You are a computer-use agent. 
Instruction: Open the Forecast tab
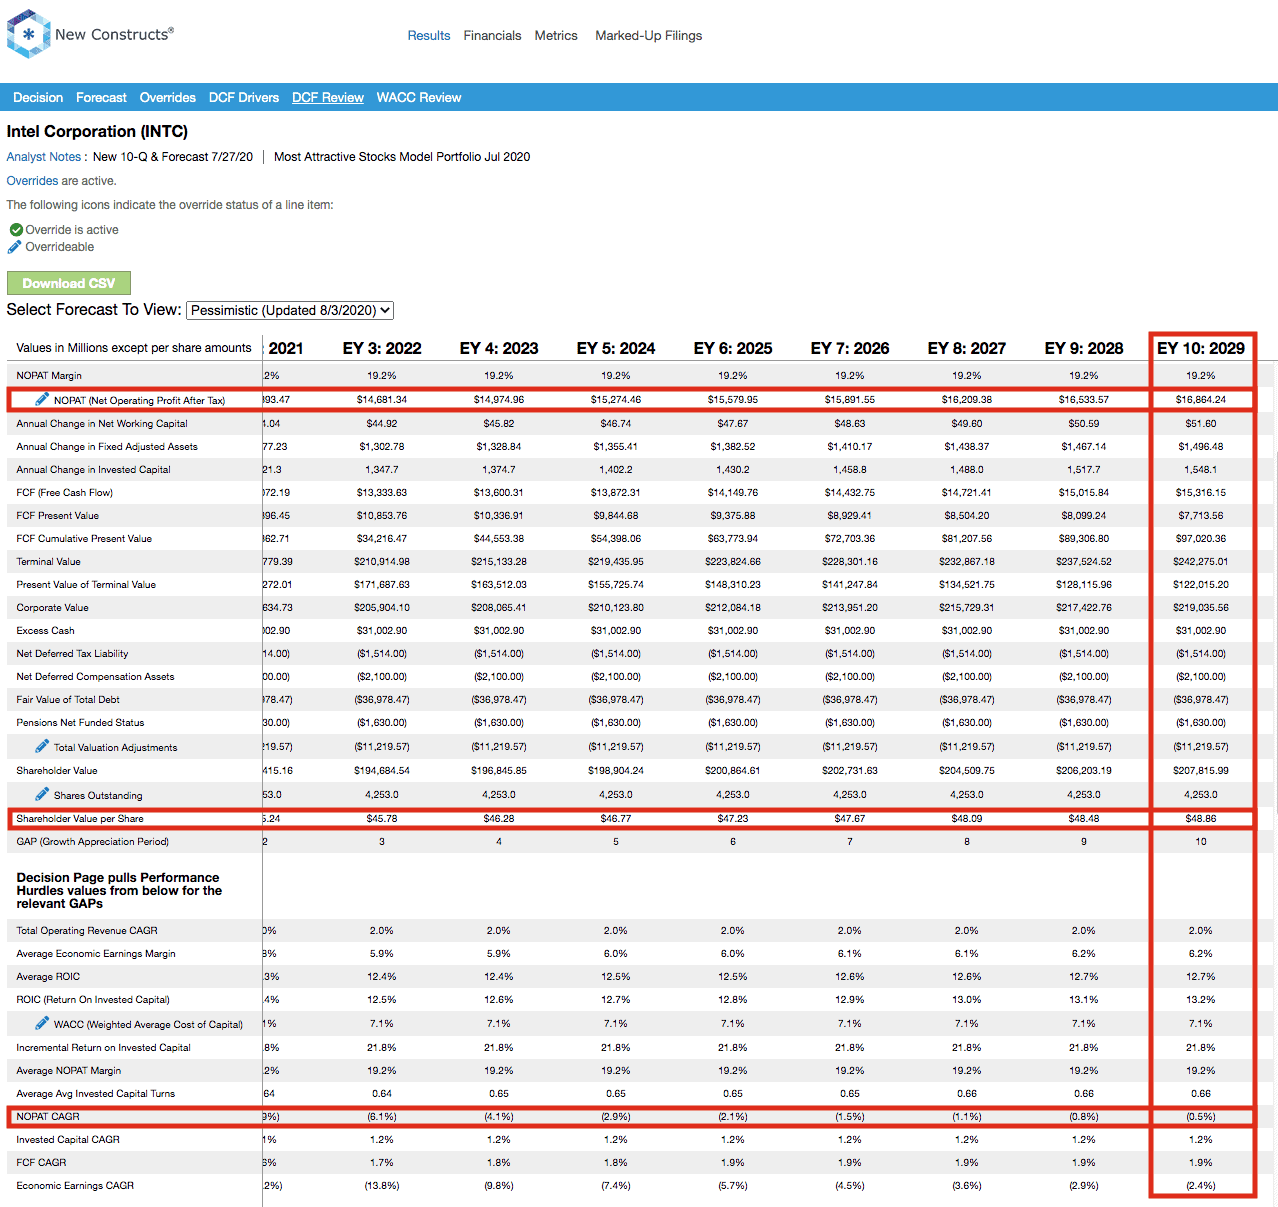[101, 98]
